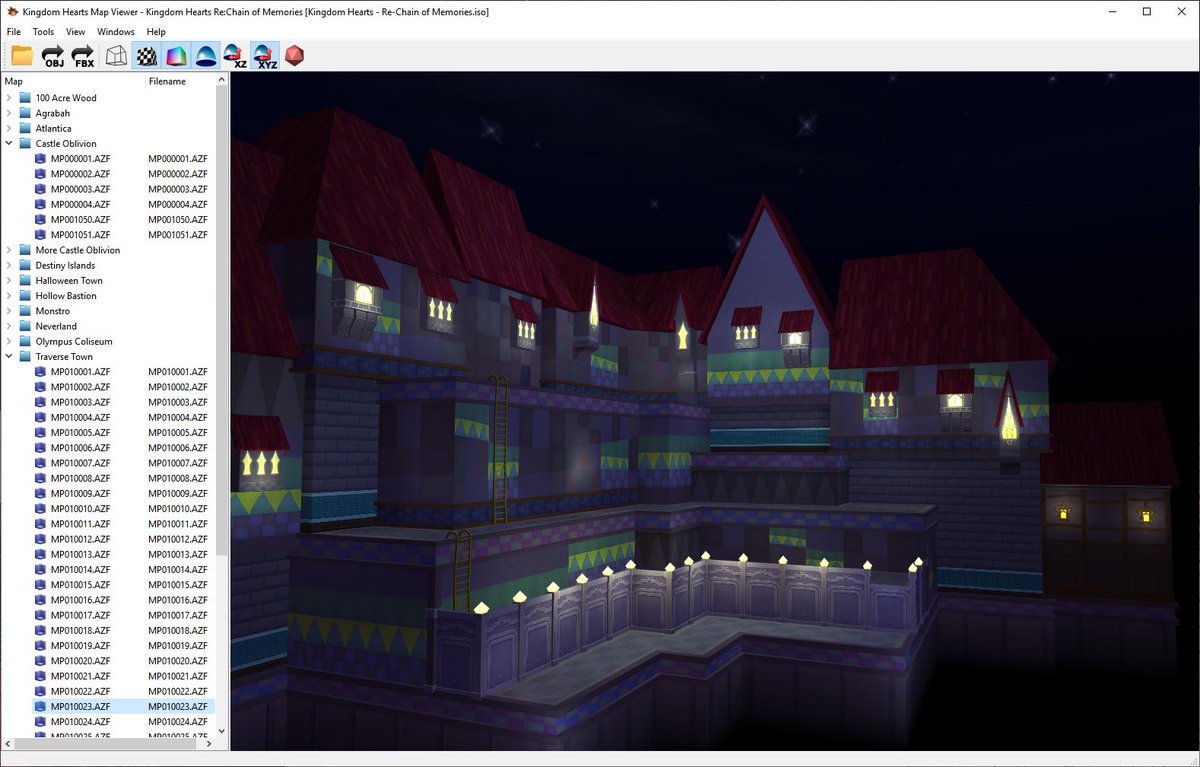The height and width of the screenshot is (767, 1200).
Task: Select map MP000003.AZF
Action: [80, 189]
